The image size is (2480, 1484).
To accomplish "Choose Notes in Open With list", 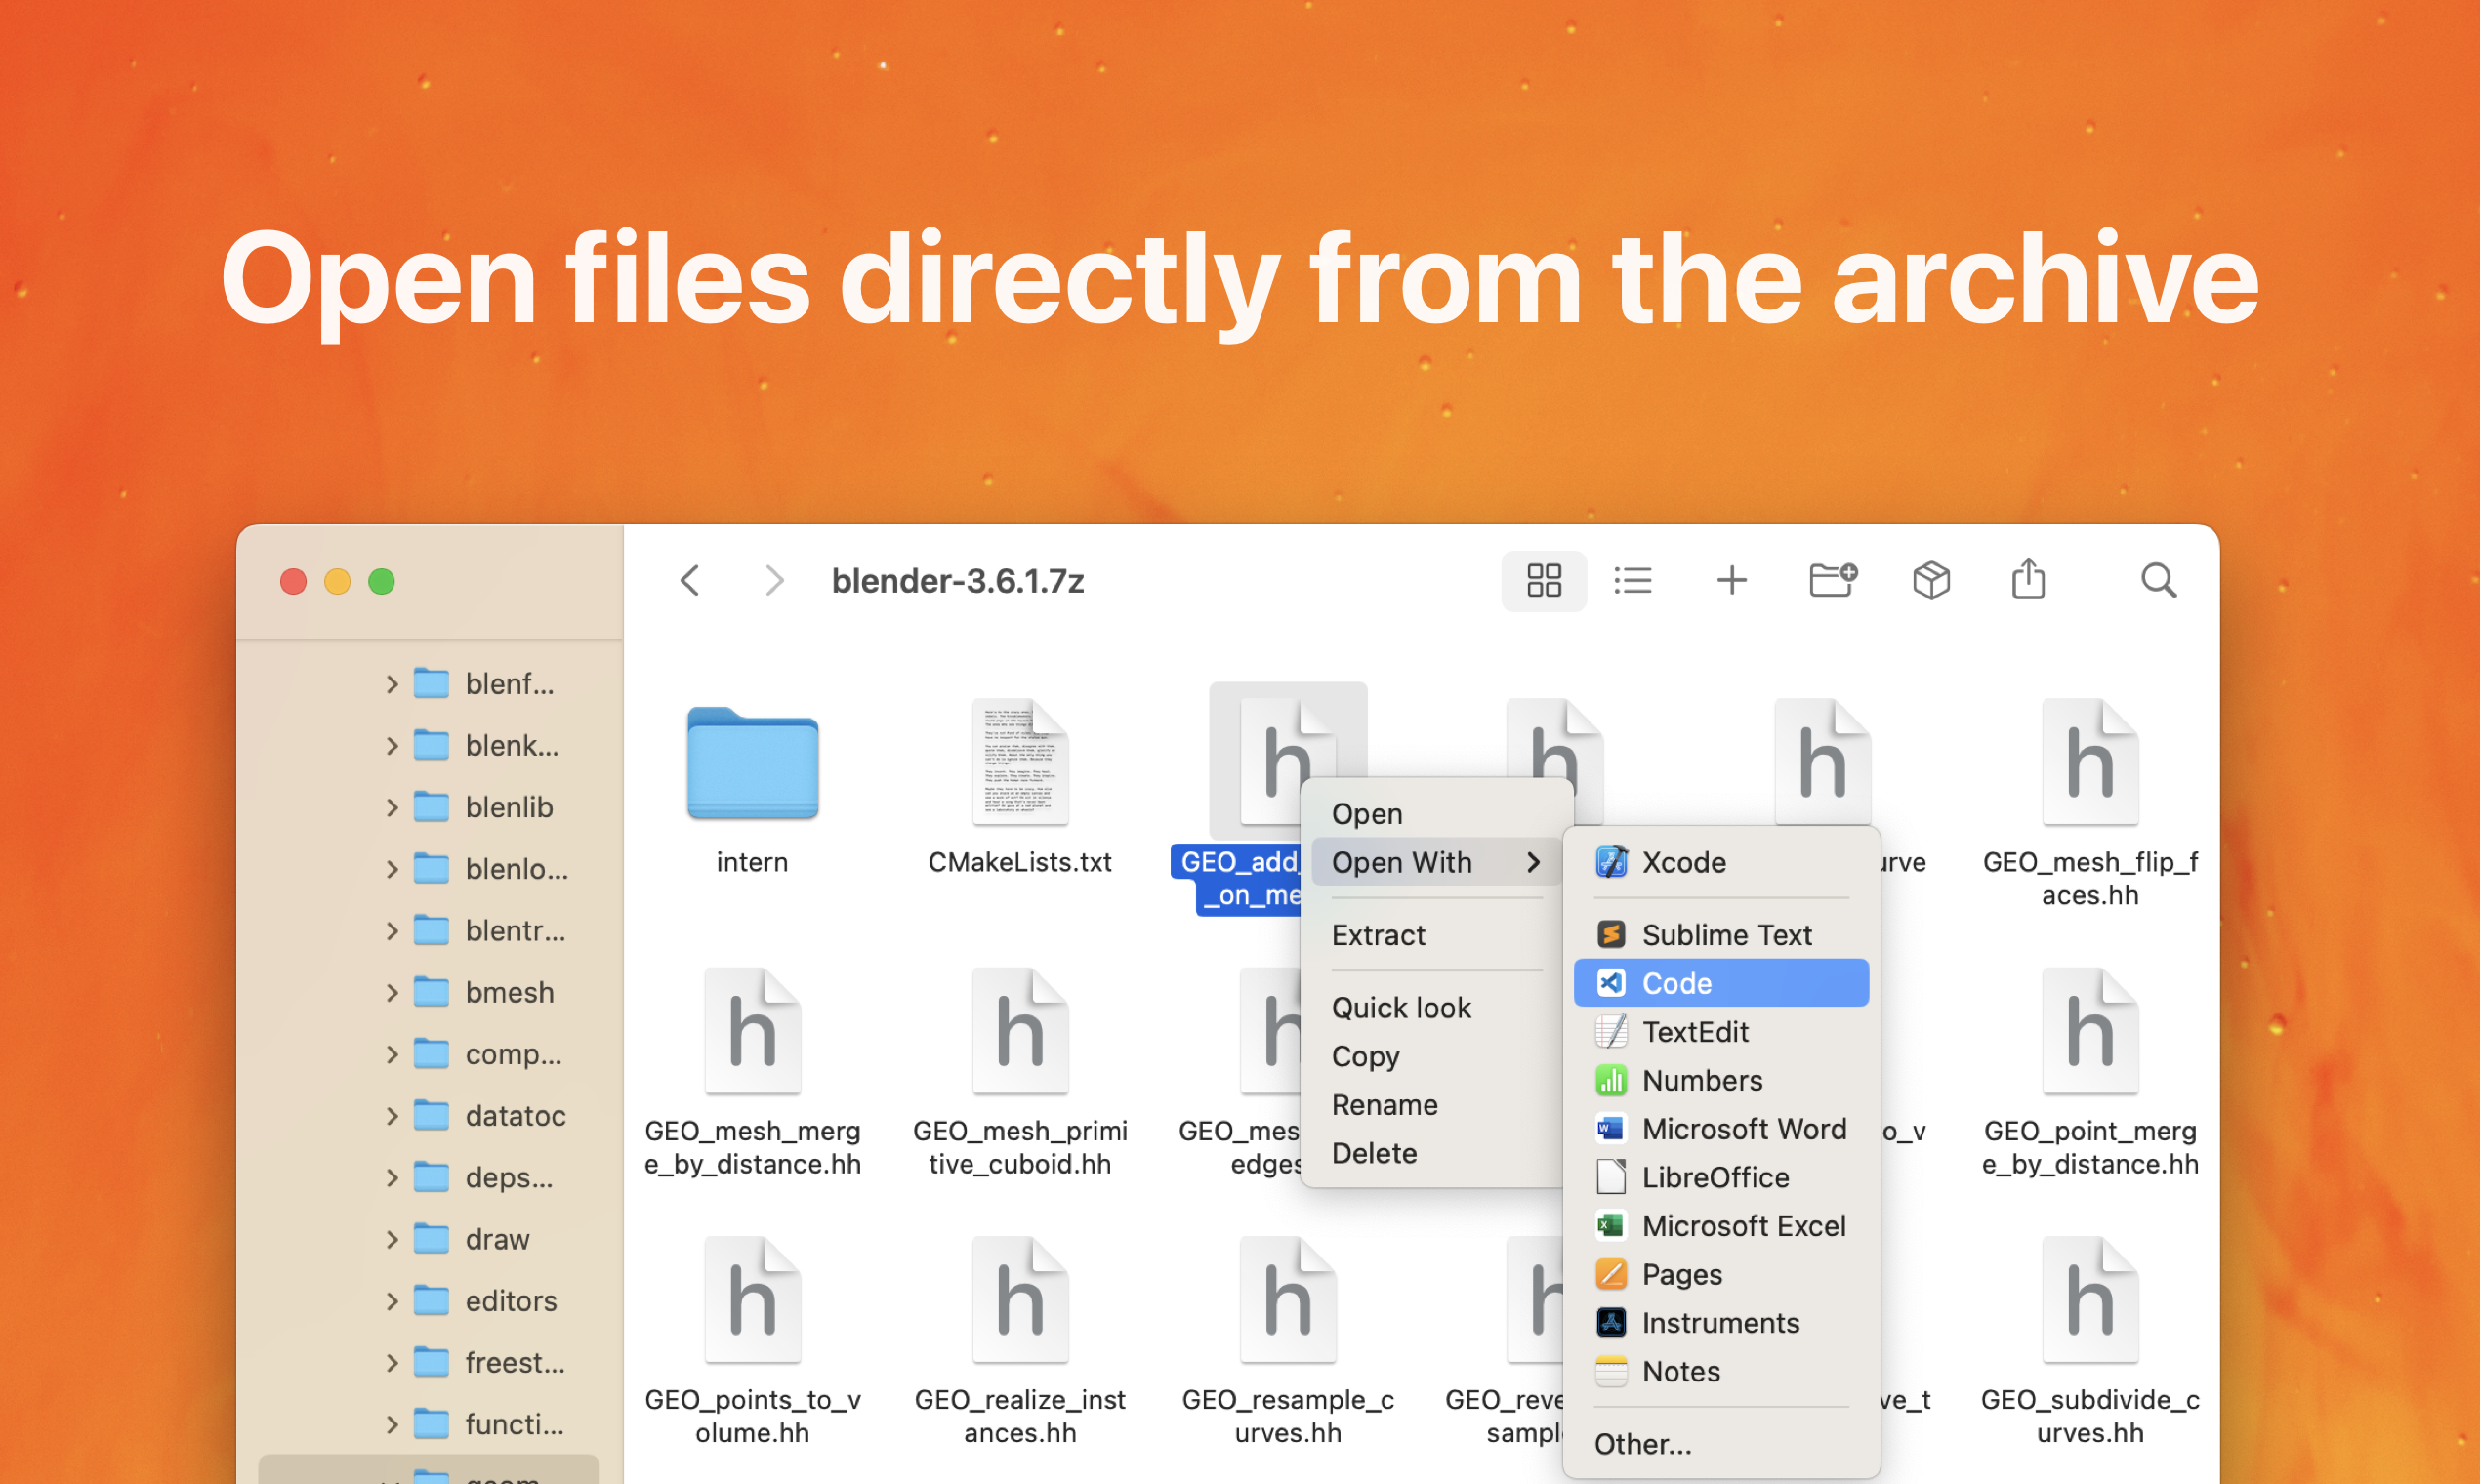I will [x=1721, y=1371].
